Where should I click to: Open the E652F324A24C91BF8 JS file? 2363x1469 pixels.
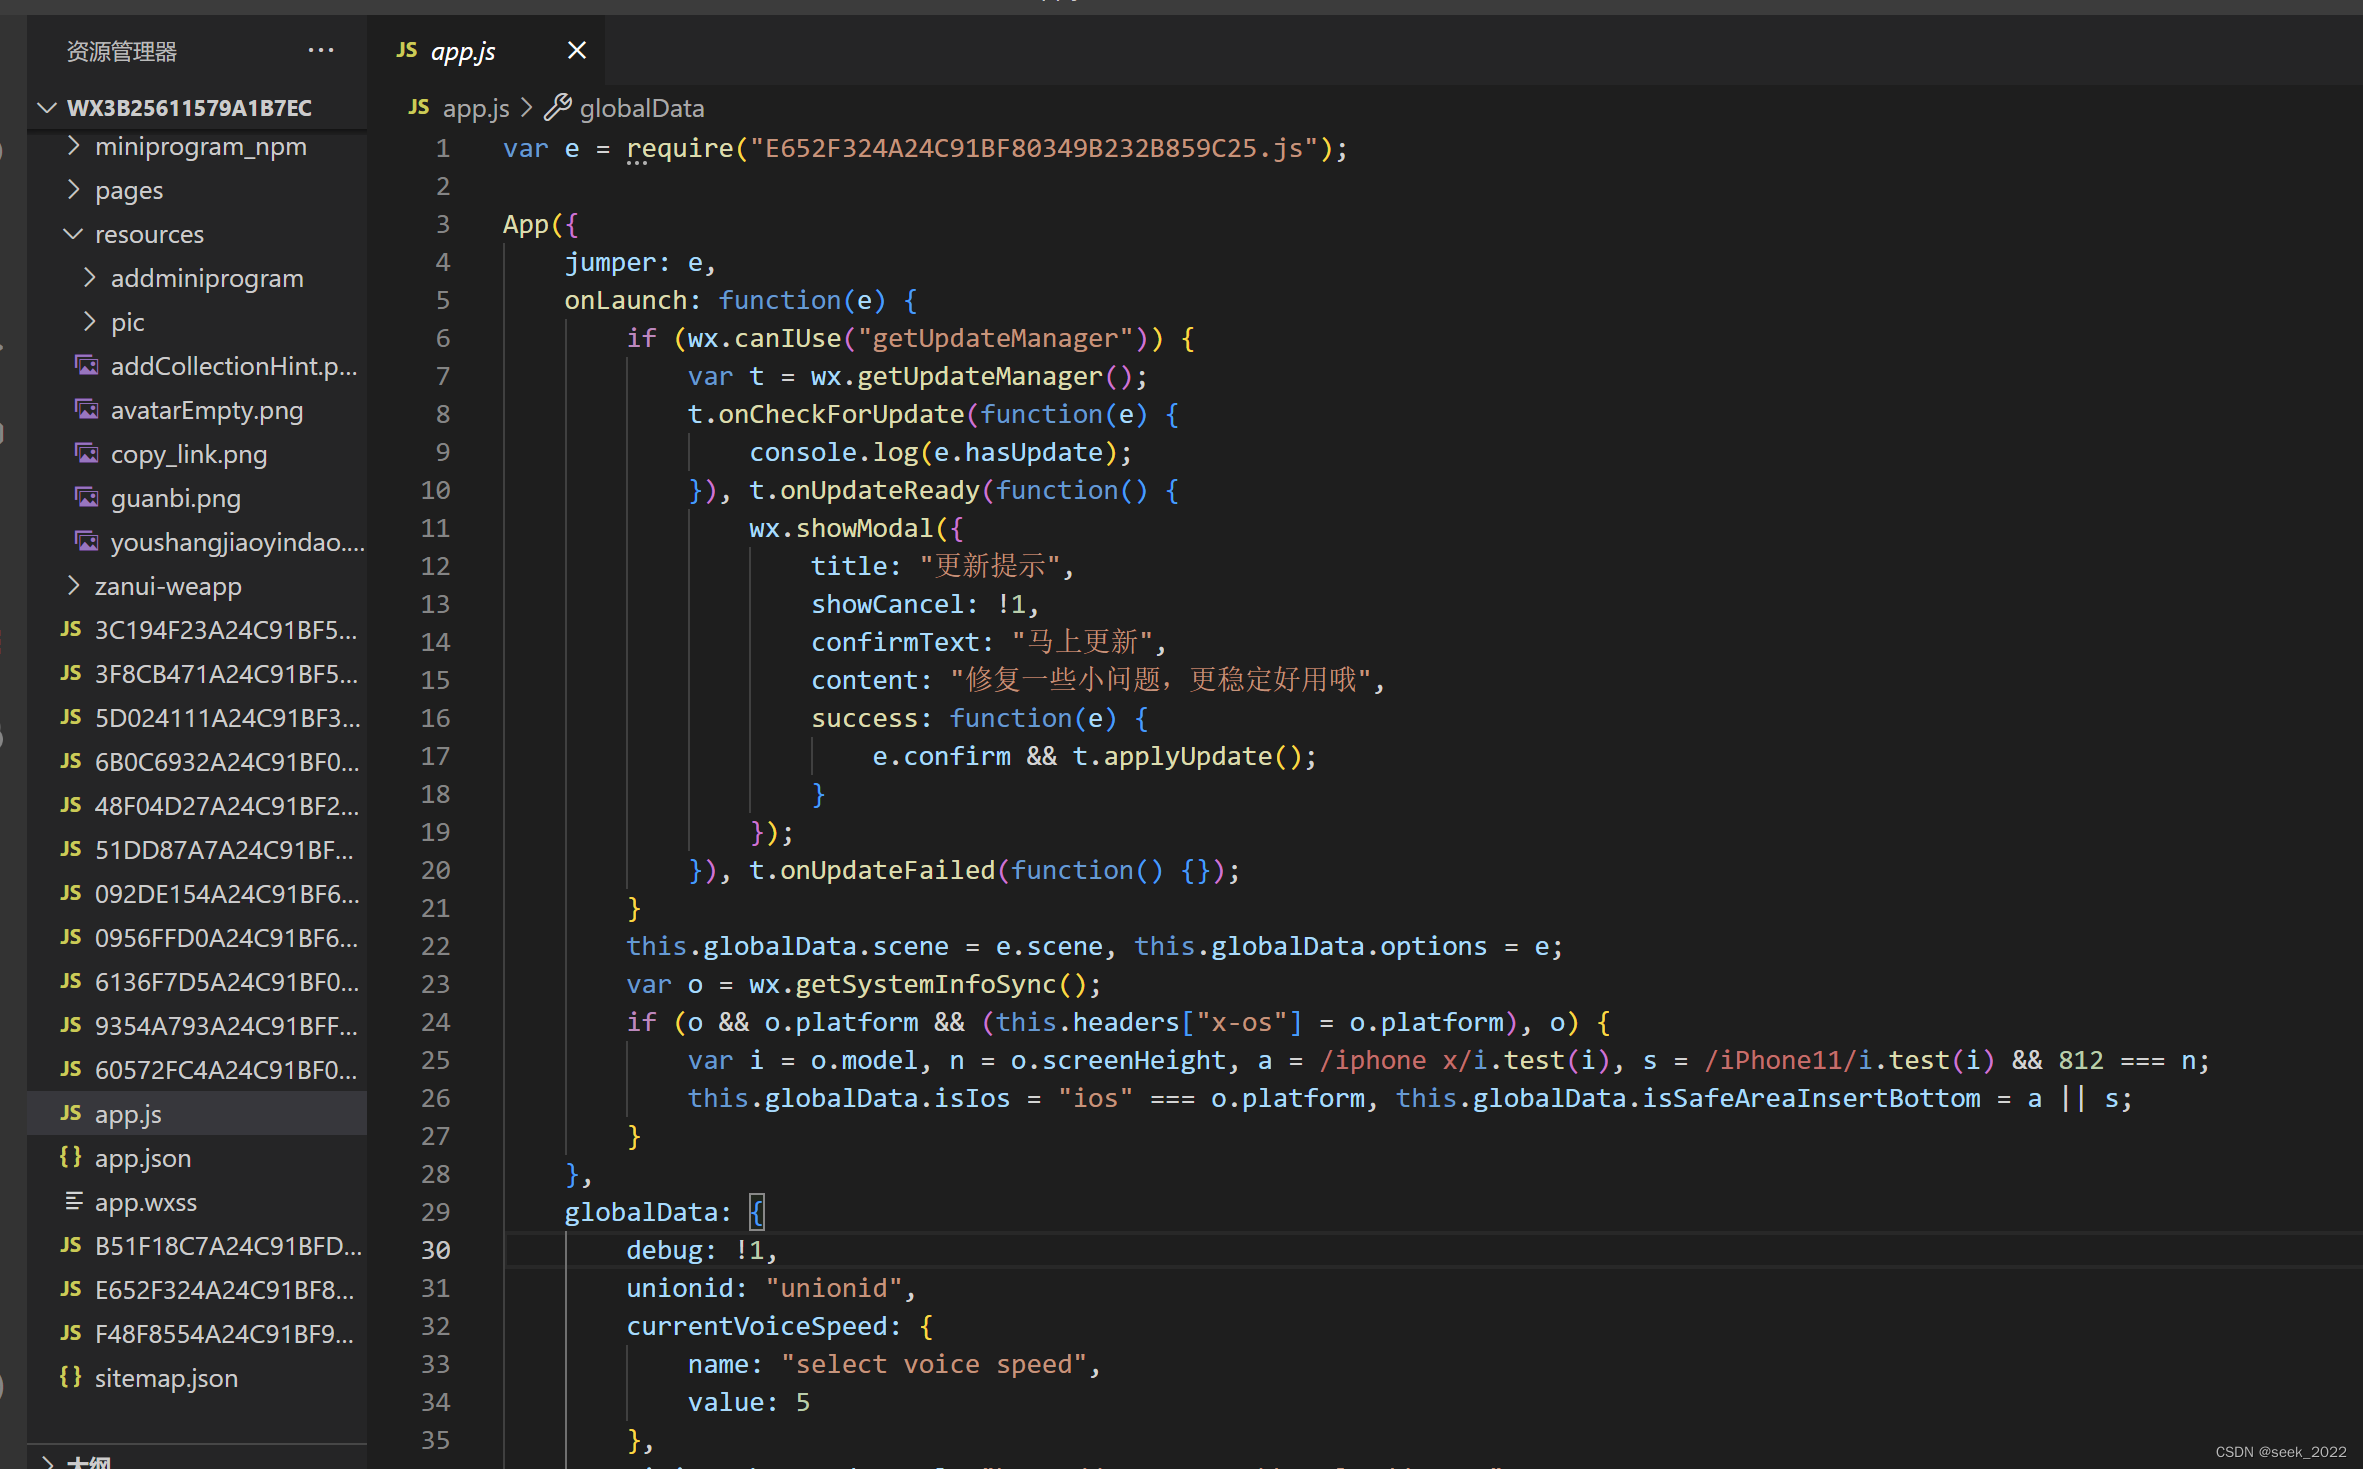[197, 1290]
